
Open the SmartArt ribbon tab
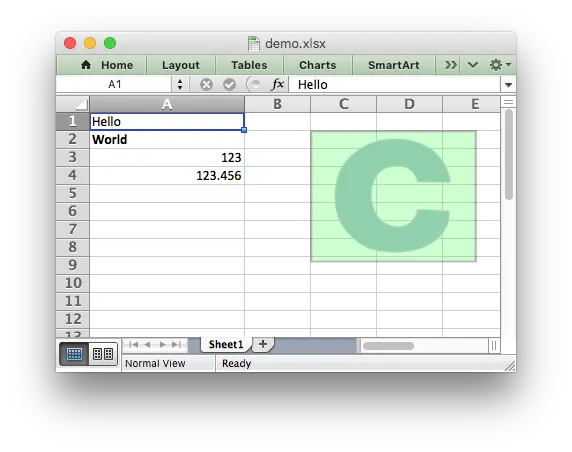(x=393, y=65)
